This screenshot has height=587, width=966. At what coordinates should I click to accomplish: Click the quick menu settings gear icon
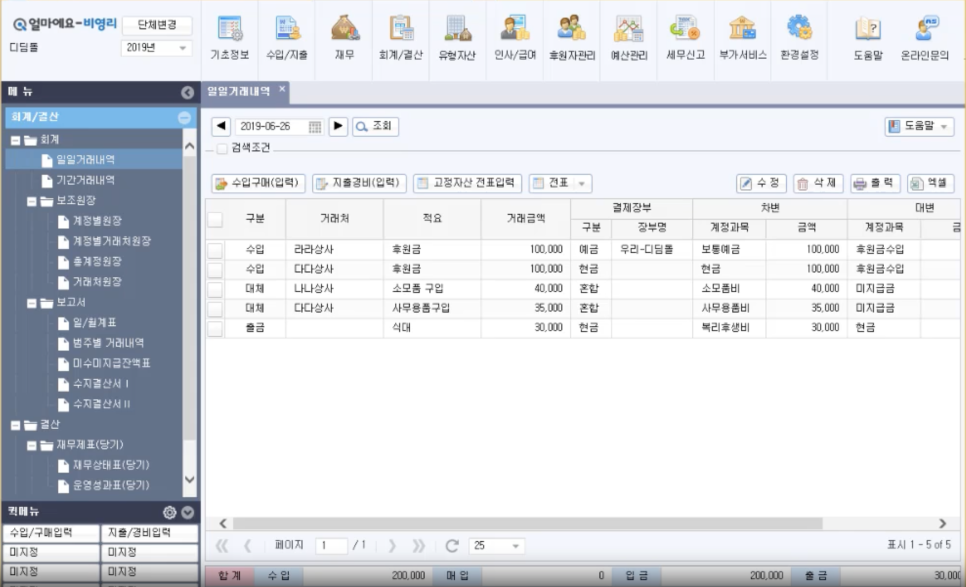169,512
